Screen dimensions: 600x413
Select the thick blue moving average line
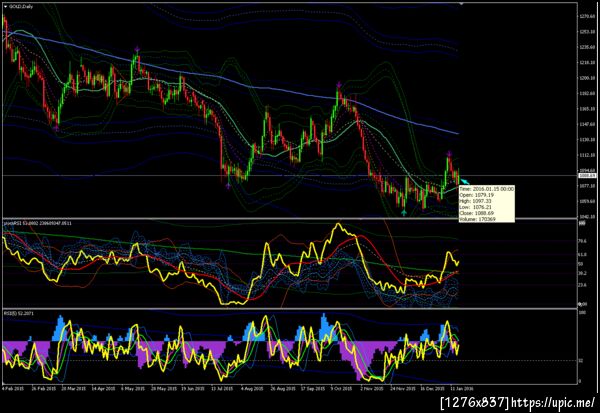click(230, 78)
